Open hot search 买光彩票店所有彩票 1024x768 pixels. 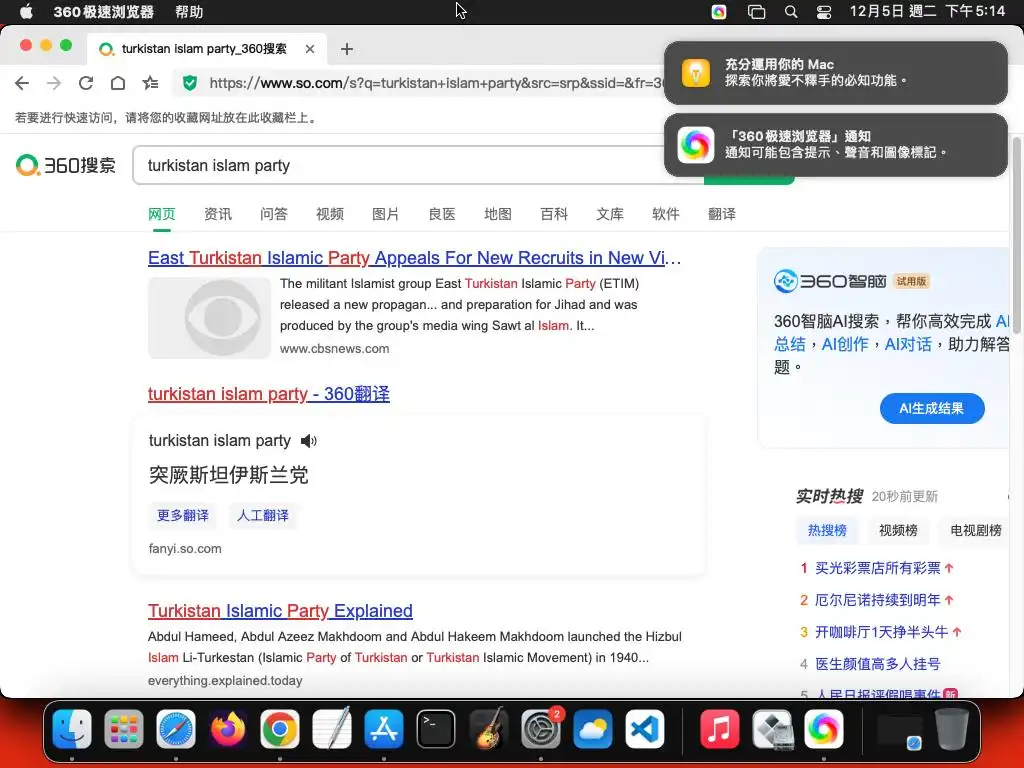[x=878, y=568]
